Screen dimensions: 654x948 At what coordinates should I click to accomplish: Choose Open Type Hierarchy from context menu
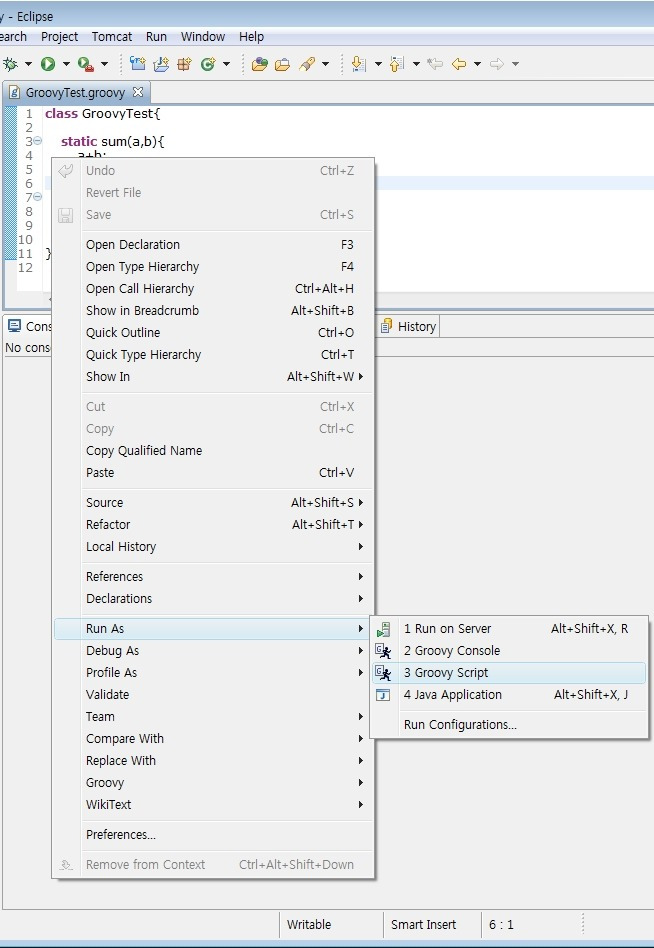pyautogui.click(x=213, y=267)
